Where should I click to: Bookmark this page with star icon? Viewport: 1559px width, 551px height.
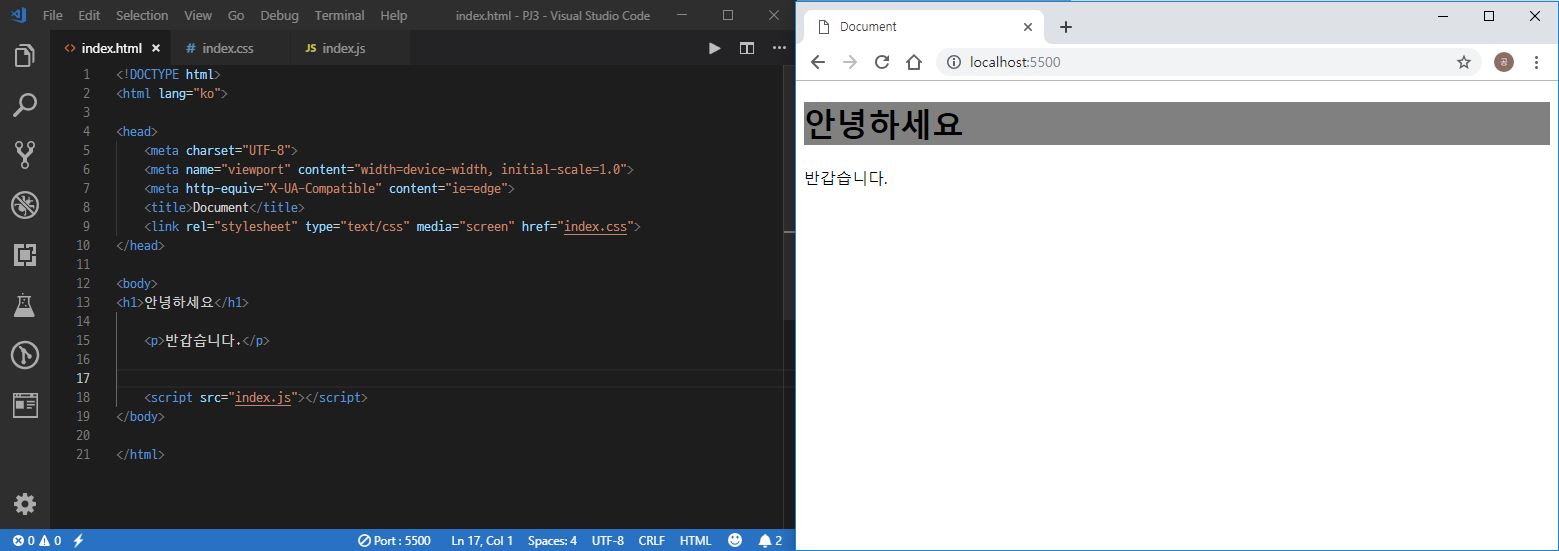[1464, 62]
